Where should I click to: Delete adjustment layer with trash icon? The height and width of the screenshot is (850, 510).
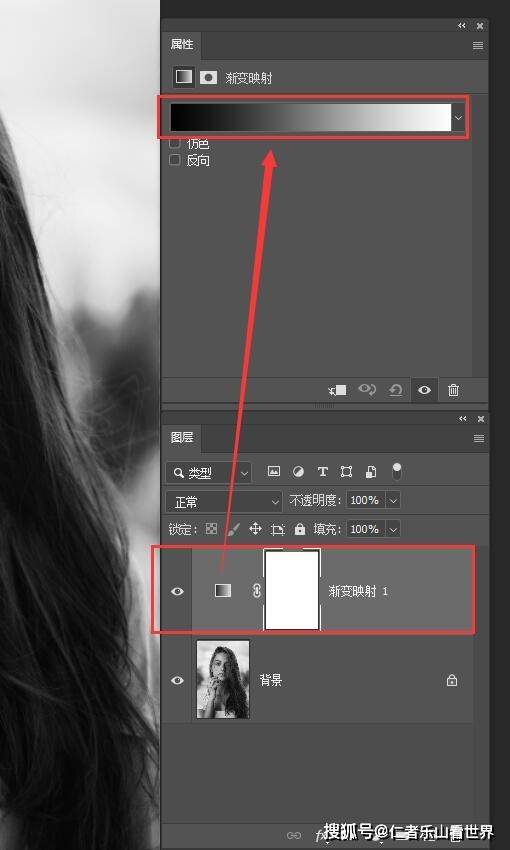454,390
